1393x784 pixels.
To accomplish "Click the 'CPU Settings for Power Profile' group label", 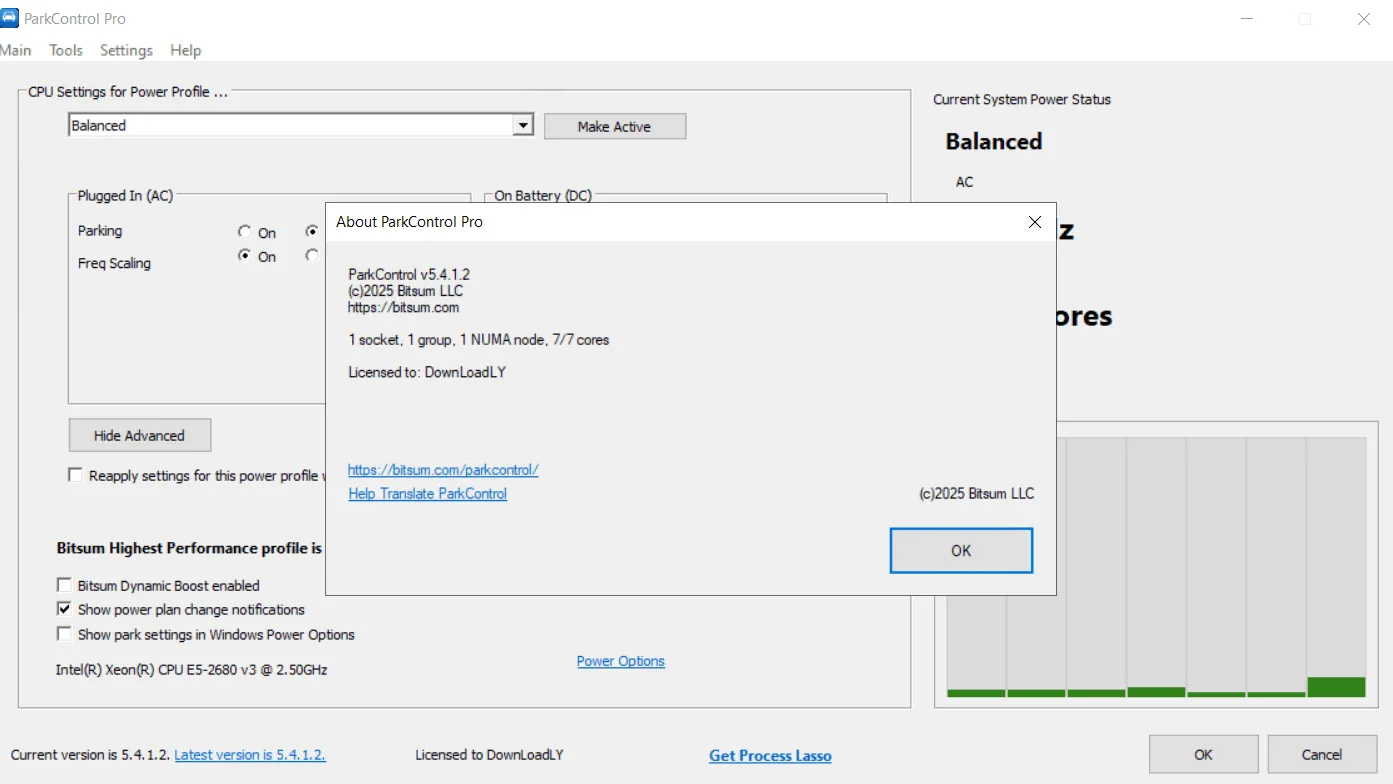I will 128,92.
